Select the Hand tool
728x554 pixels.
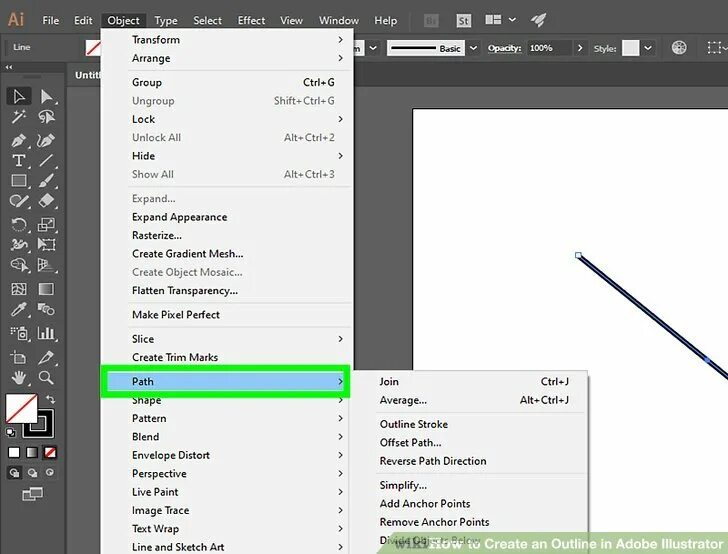(x=19, y=378)
